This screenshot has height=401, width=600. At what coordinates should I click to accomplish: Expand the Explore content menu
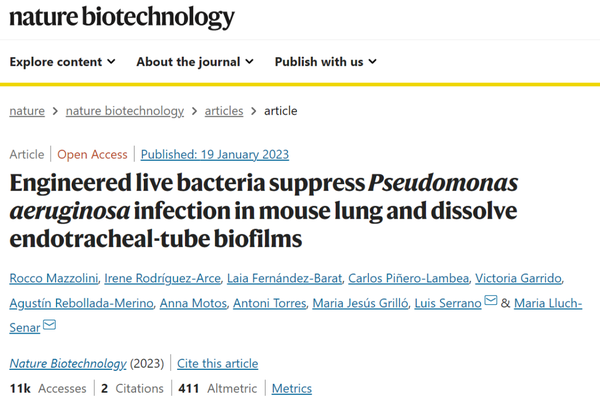(62, 61)
